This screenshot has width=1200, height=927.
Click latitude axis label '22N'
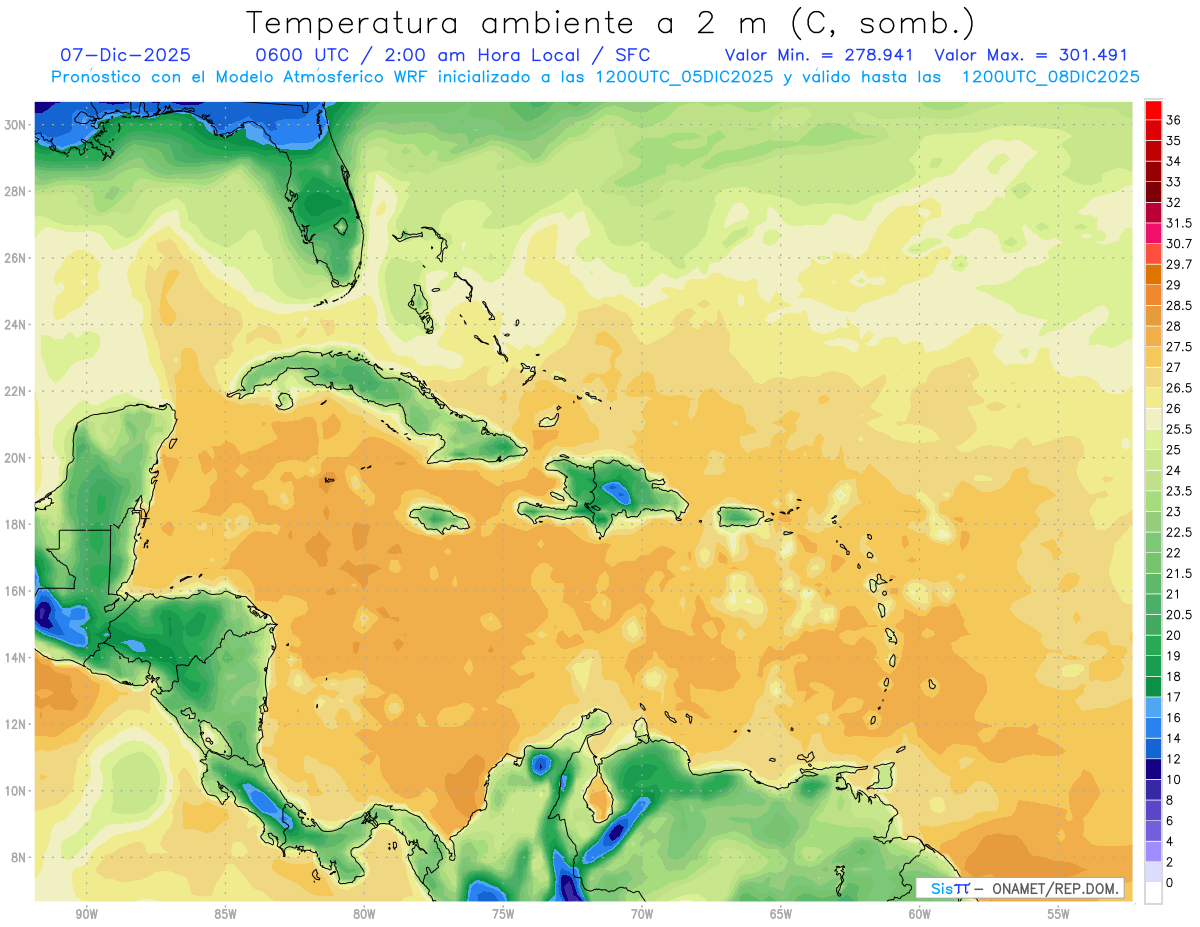tap(17, 391)
